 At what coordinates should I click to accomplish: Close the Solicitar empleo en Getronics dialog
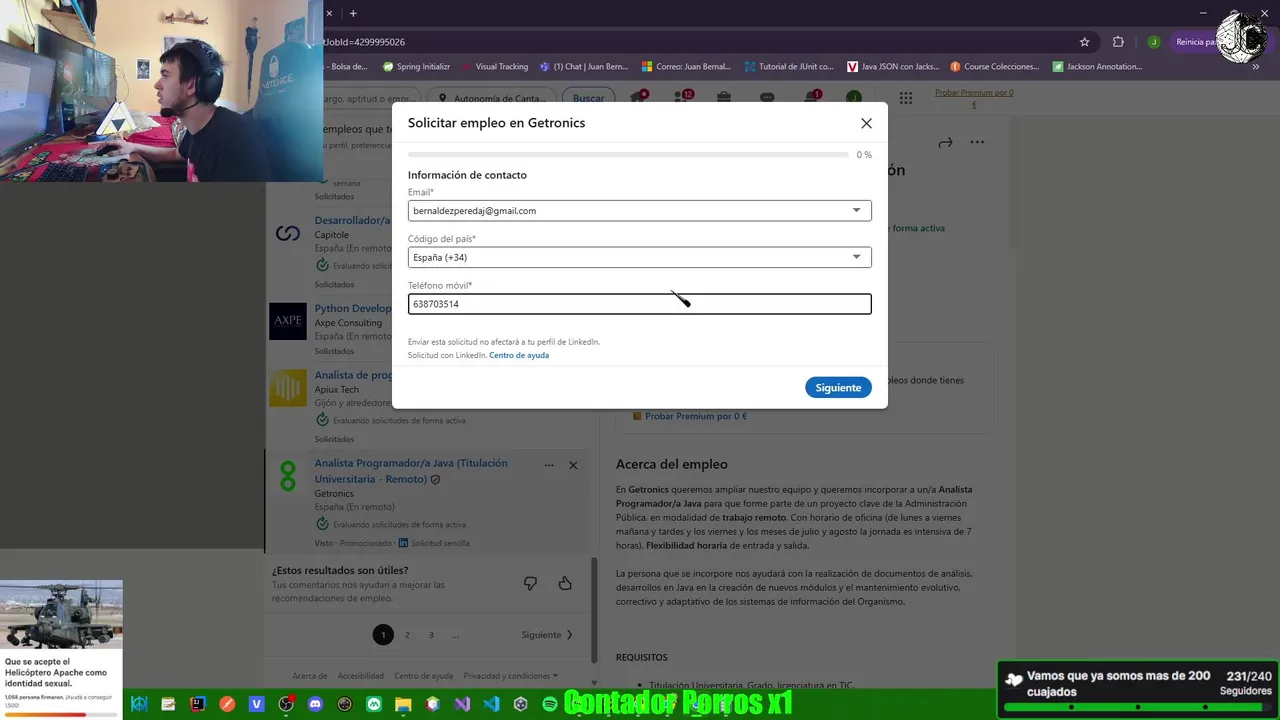coord(866,123)
